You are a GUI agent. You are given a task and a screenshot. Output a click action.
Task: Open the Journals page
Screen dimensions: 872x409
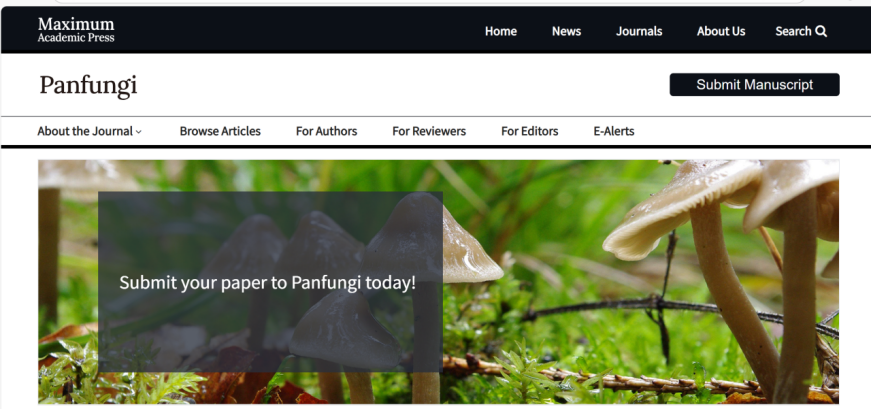[x=639, y=31]
